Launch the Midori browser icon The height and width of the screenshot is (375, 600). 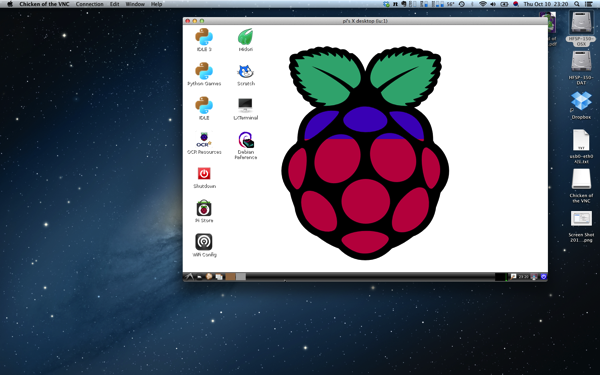[x=245, y=40]
